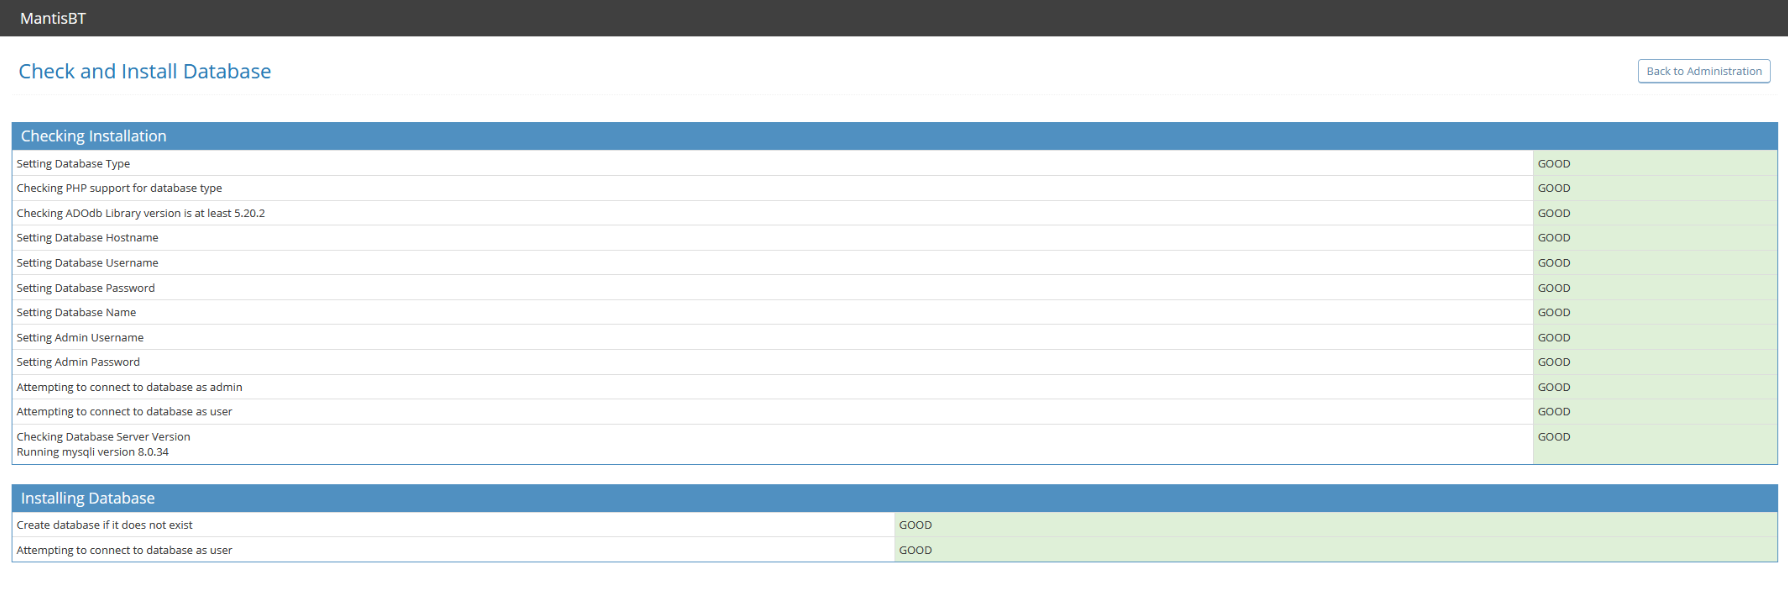The image size is (1788, 589).
Task: Click the Setting Database Password row label
Action: pos(86,288)
